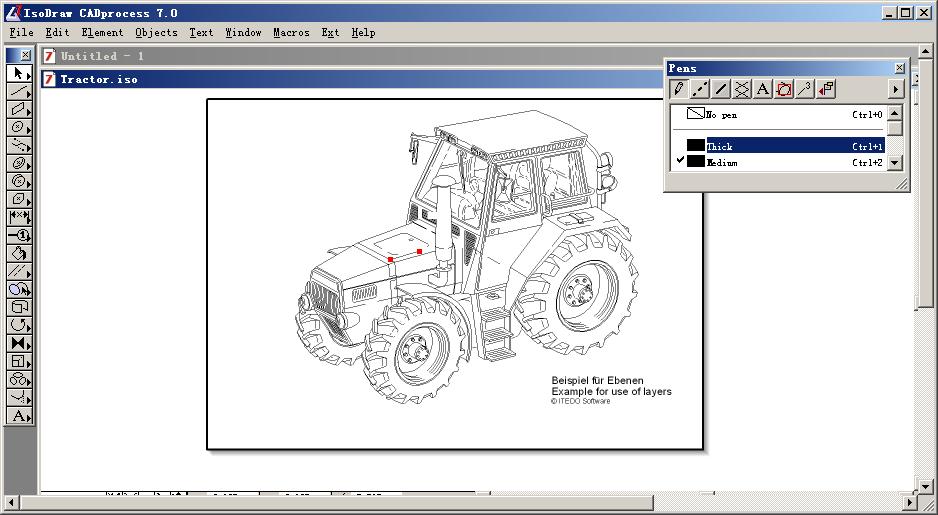
Task: Show the crossed-lines pattern tab in the Pens panel
Action: coord(741,89)
